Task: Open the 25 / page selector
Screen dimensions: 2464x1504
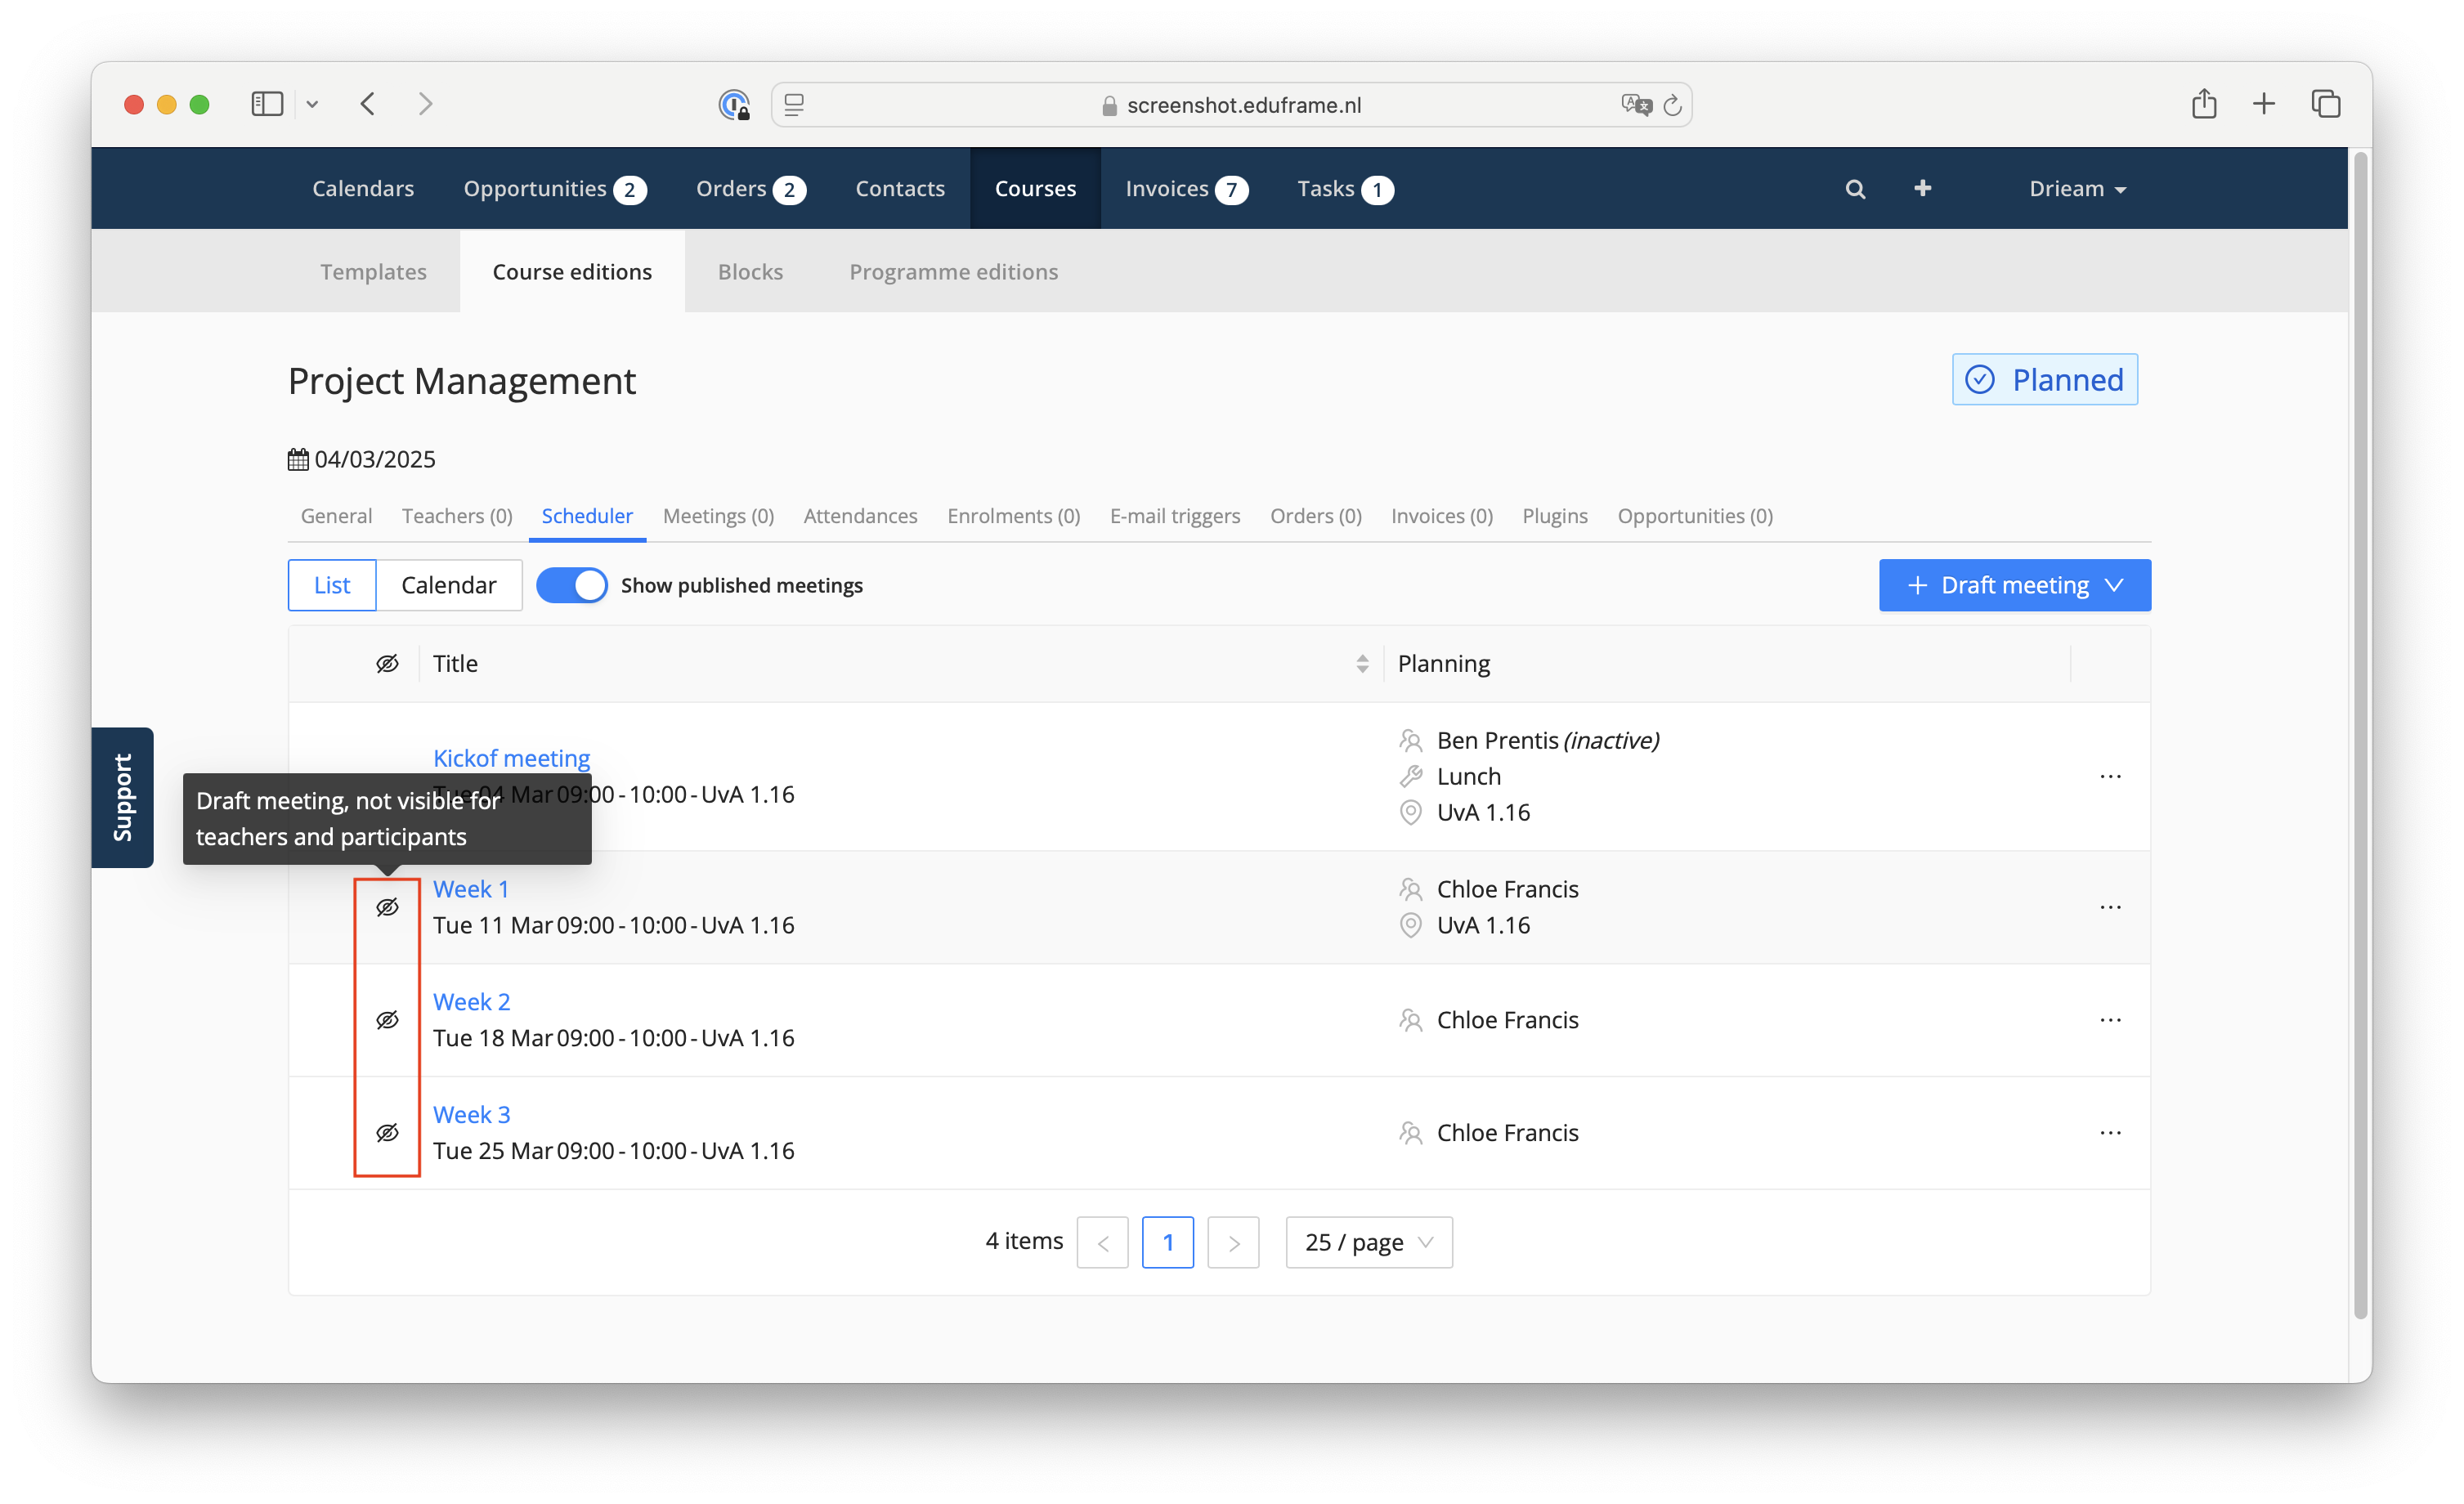Action: pos(1369,1242)
